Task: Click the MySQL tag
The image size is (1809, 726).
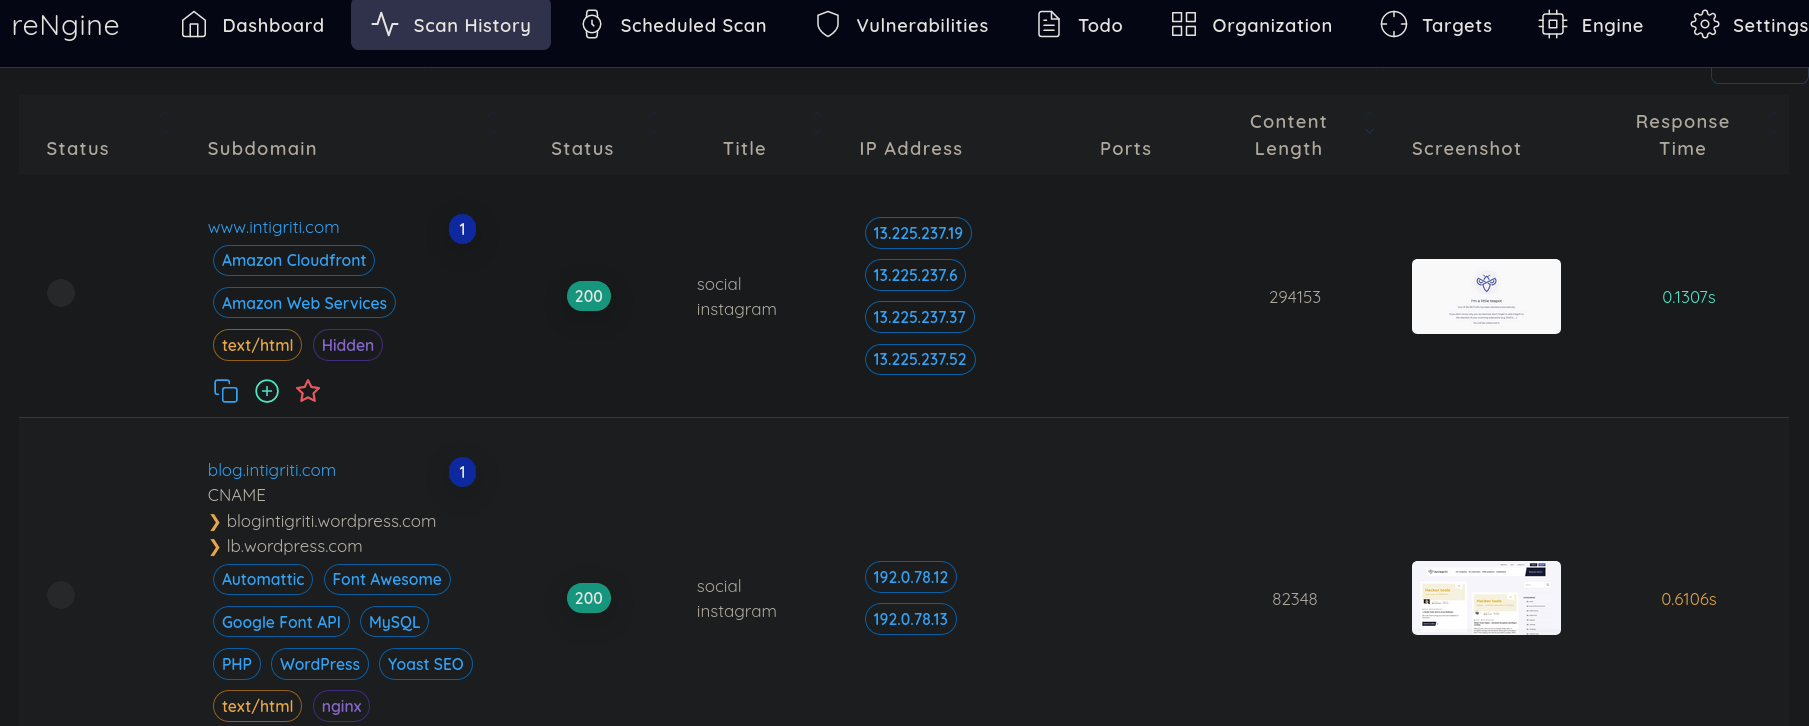Action: click(x=394, y=622)
